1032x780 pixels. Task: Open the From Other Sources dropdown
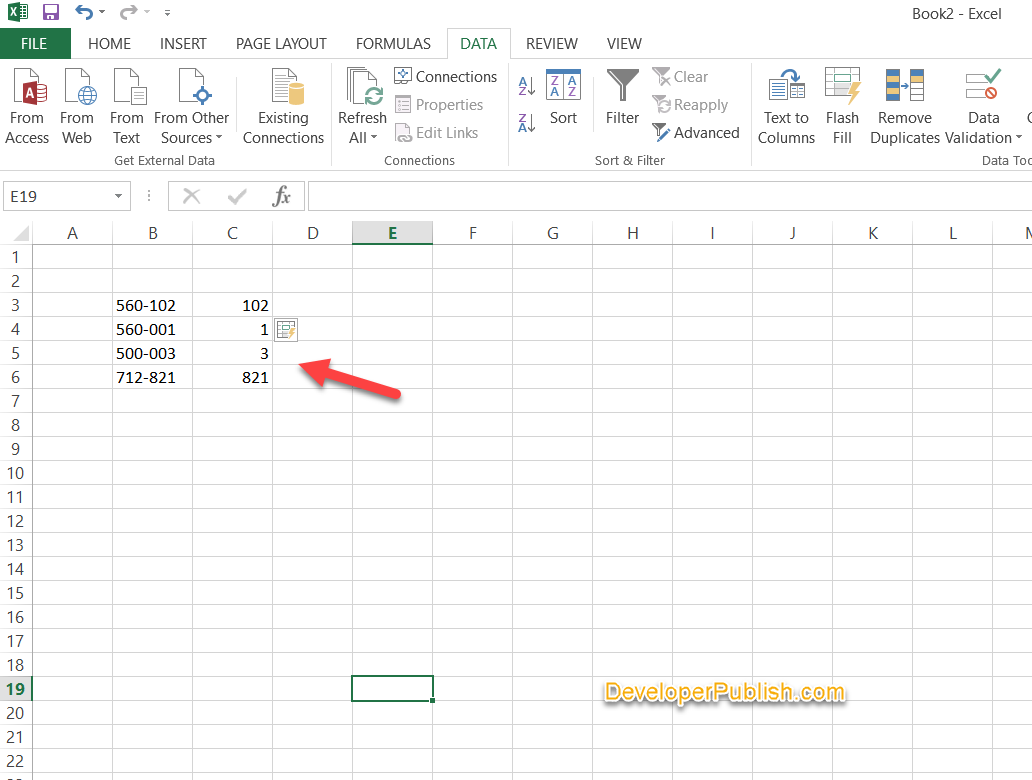191,104
